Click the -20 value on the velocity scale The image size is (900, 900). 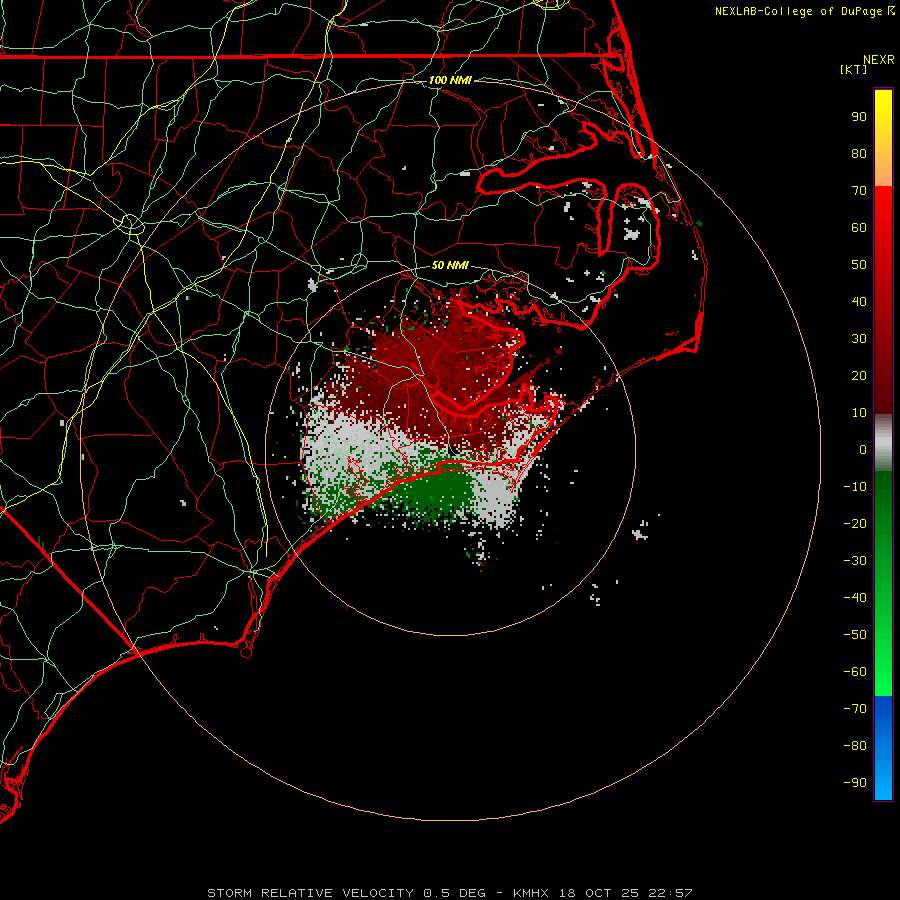coord(855,523)
